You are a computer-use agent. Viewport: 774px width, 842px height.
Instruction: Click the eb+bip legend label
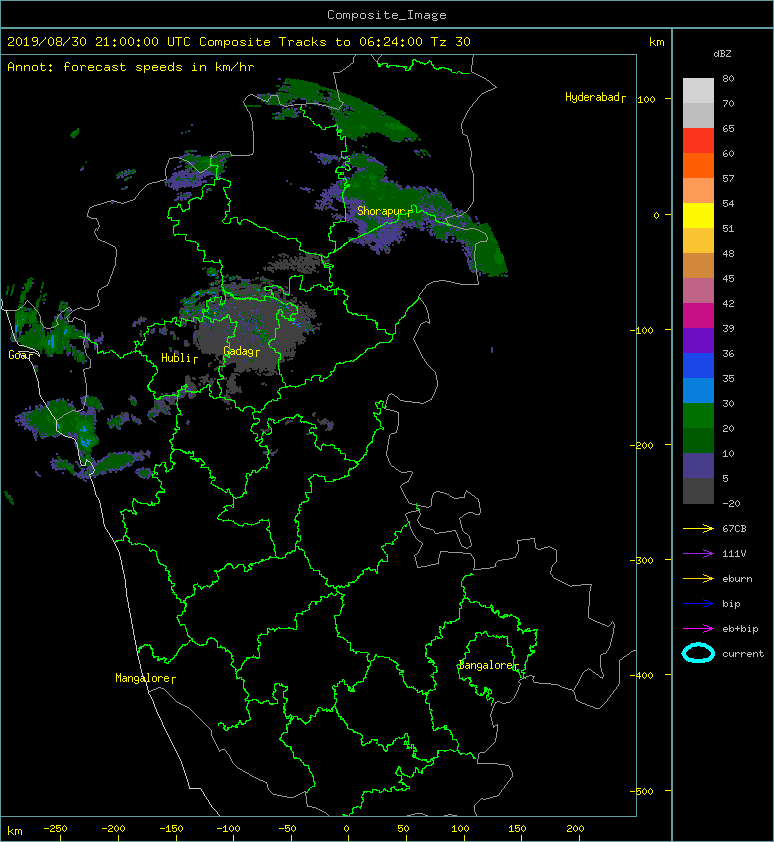coord(740,629)
